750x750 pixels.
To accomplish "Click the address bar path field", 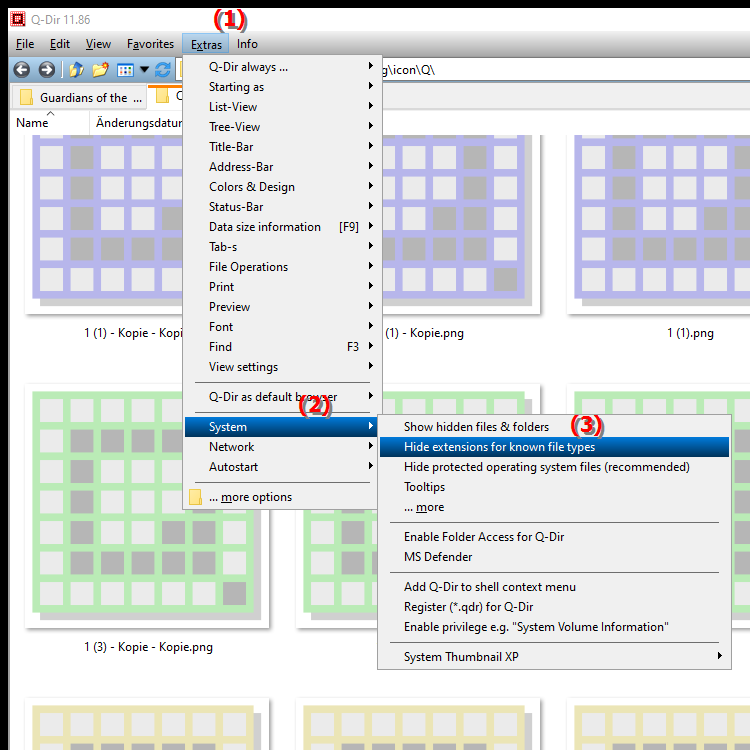I will coord(564,70).
